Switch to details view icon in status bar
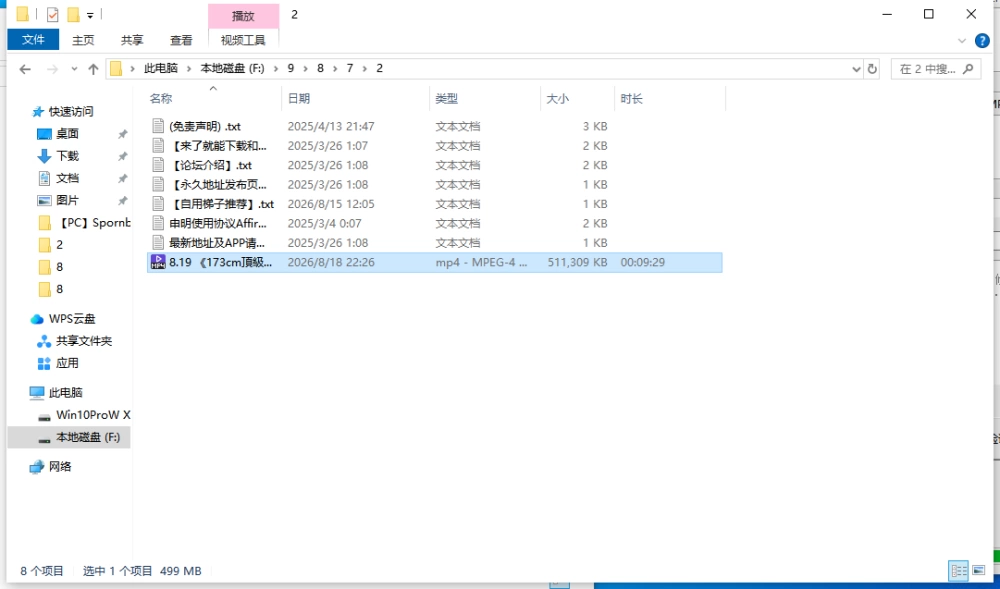 tap(959, 571)
